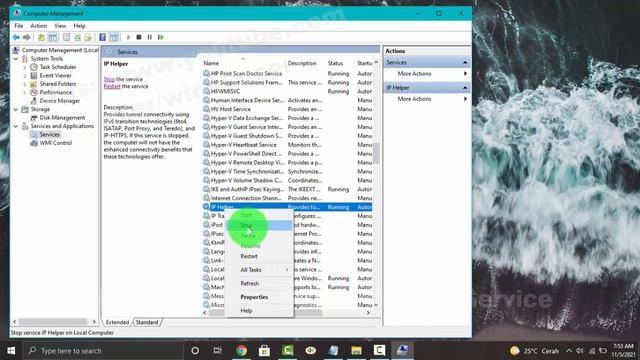The height and width of the screenshot is (360, 640).
Task: Expand the Shared Folders tree node
Action: coord(24,84)
